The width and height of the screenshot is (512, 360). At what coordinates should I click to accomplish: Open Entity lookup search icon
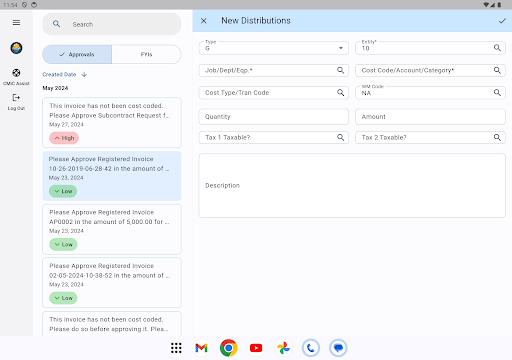(x=497, y=48)
